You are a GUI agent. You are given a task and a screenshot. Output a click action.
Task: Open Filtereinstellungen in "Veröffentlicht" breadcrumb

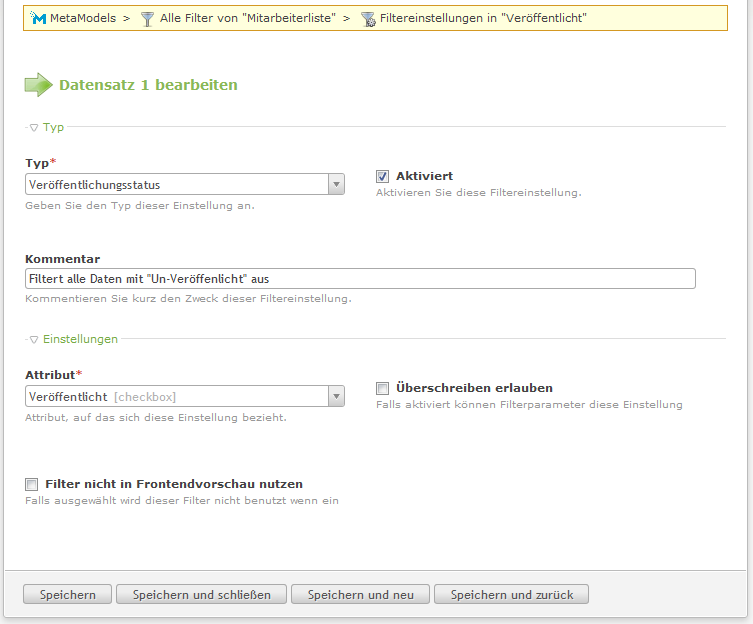(x=483, y=18)
